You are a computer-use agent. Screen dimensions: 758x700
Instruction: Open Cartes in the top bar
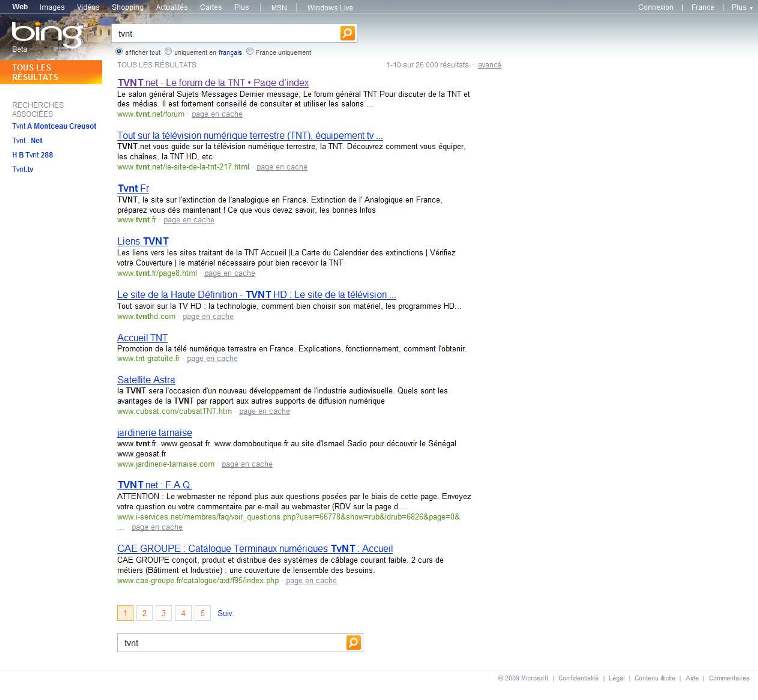[x=211, y=7]
